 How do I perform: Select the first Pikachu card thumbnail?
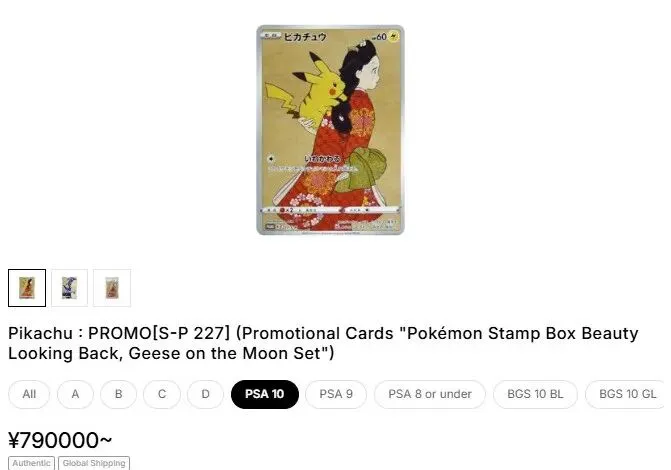(27, 288)
